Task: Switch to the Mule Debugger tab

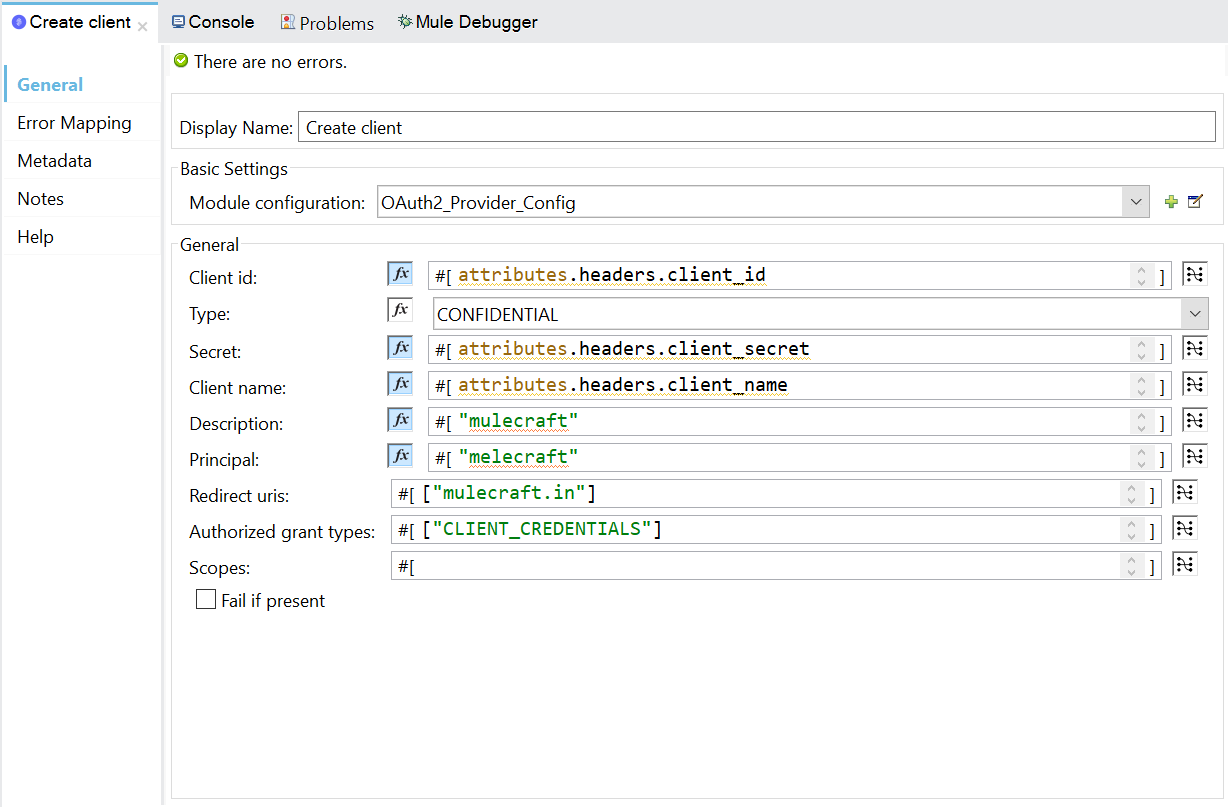Action: point(467,22)
